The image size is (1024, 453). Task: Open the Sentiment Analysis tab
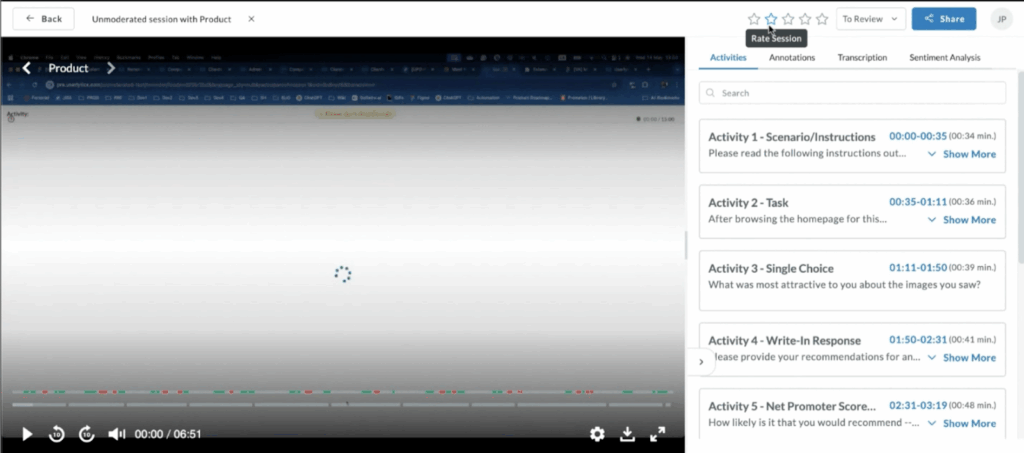coord(944,58)
